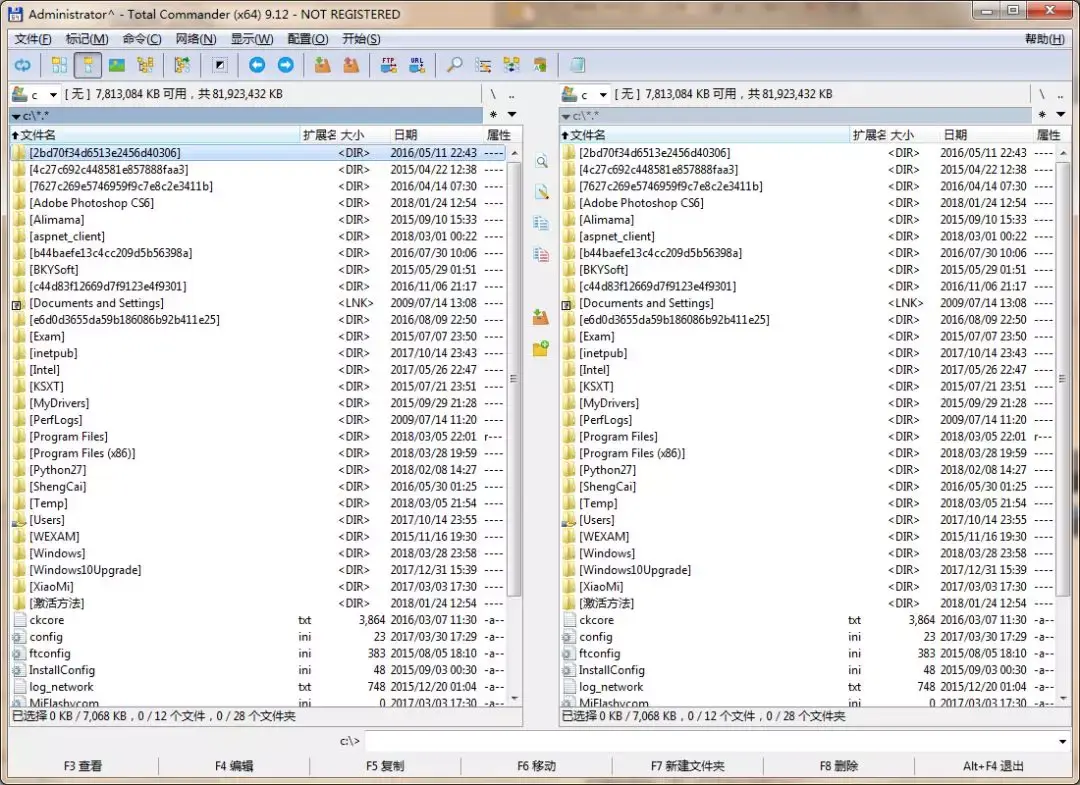
Task: Open the 帮助(H) menu
Action: pos(1045,39)
